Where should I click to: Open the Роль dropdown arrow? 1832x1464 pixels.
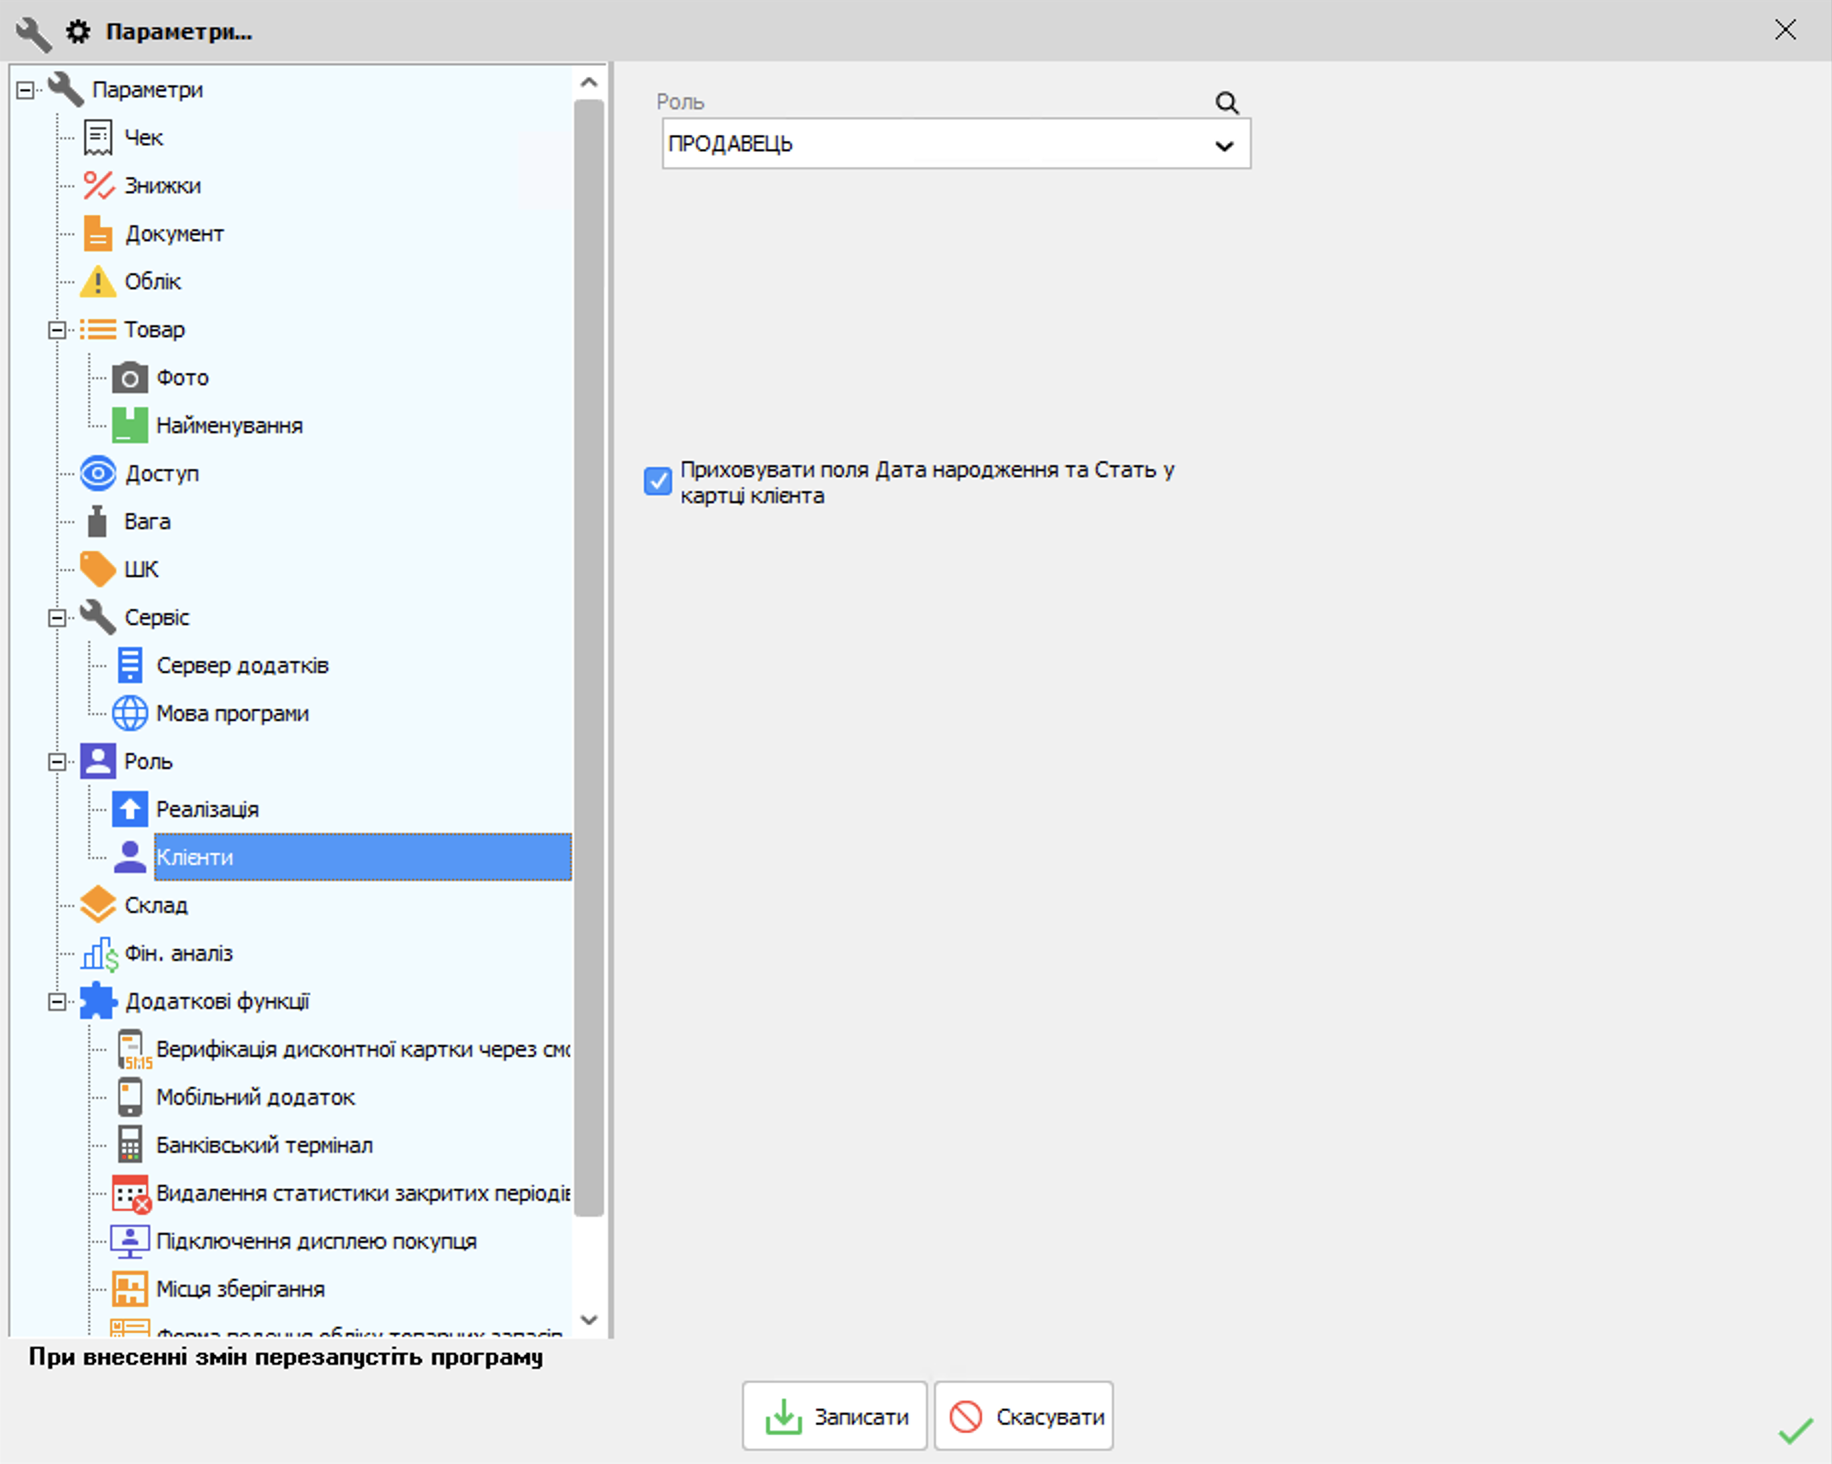[1224, 146]
